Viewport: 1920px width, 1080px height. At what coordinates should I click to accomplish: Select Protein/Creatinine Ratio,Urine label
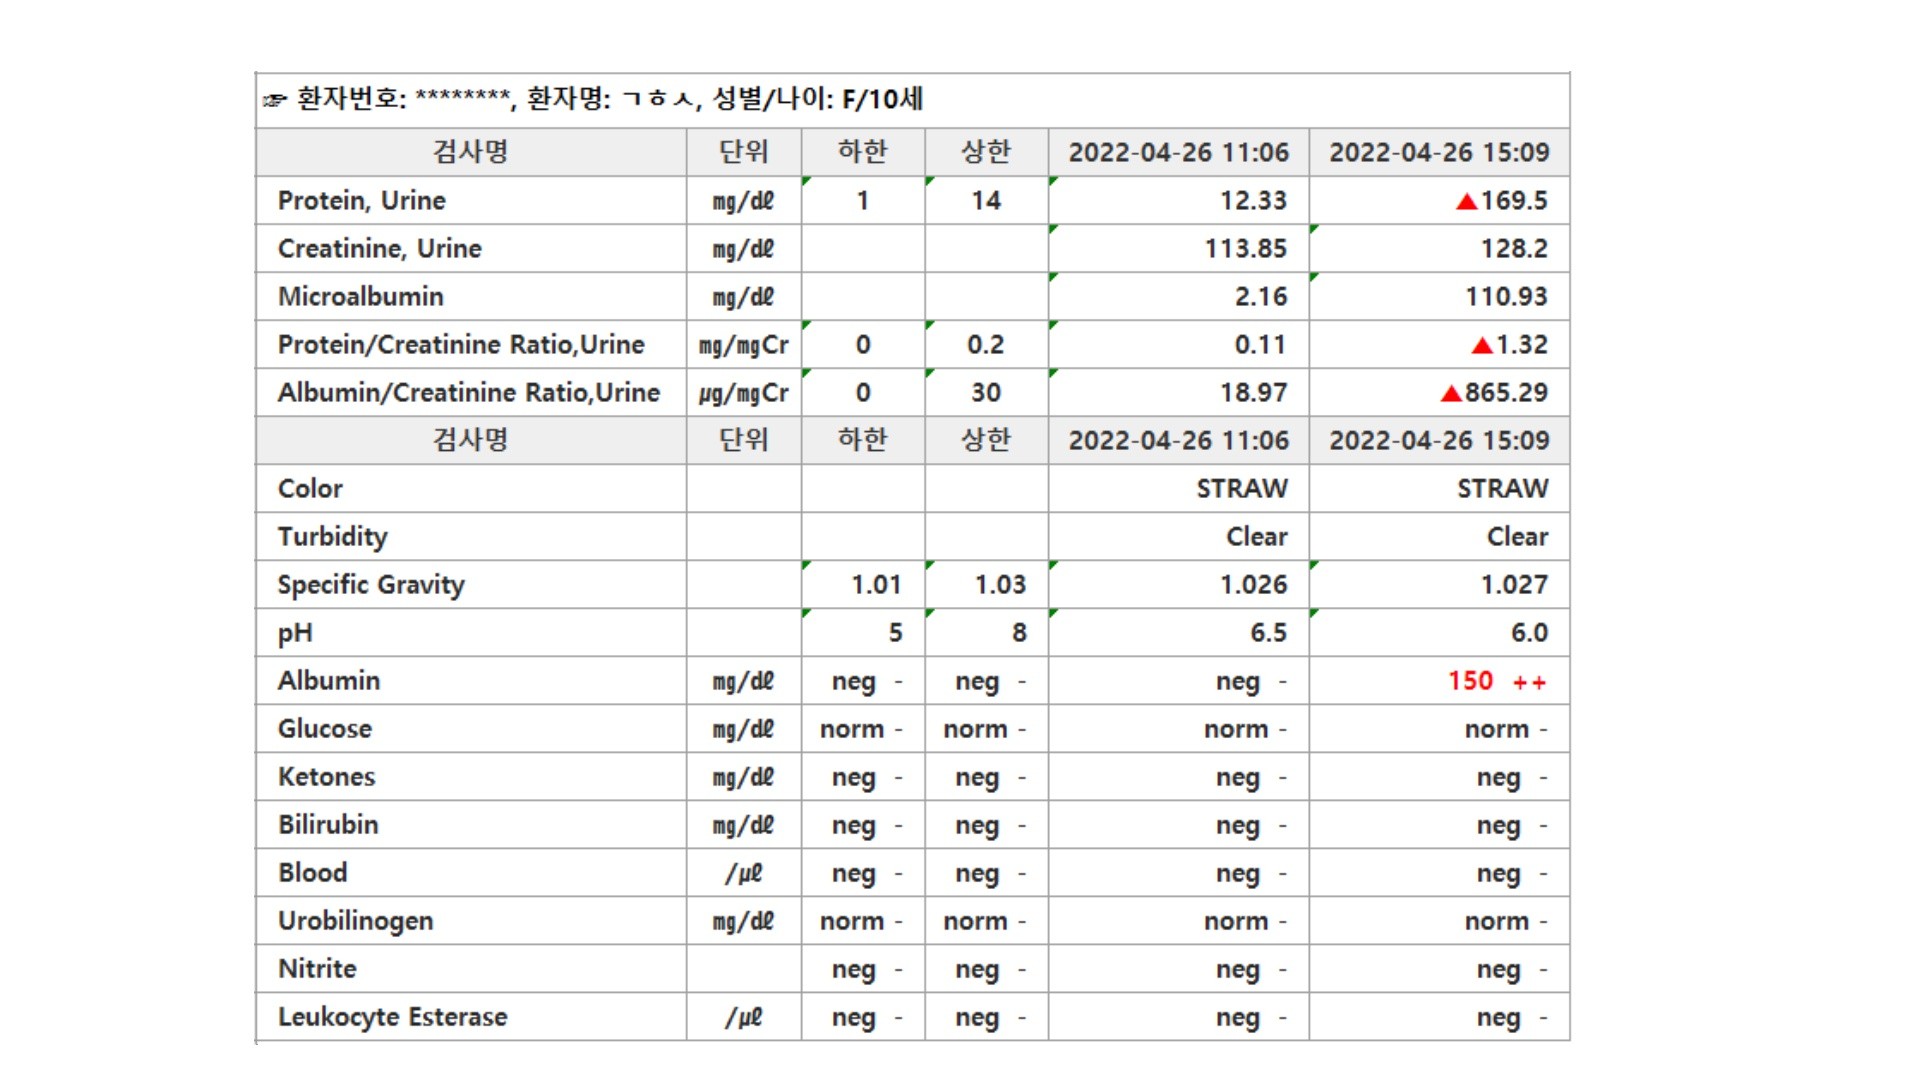[x=461, y=344]
